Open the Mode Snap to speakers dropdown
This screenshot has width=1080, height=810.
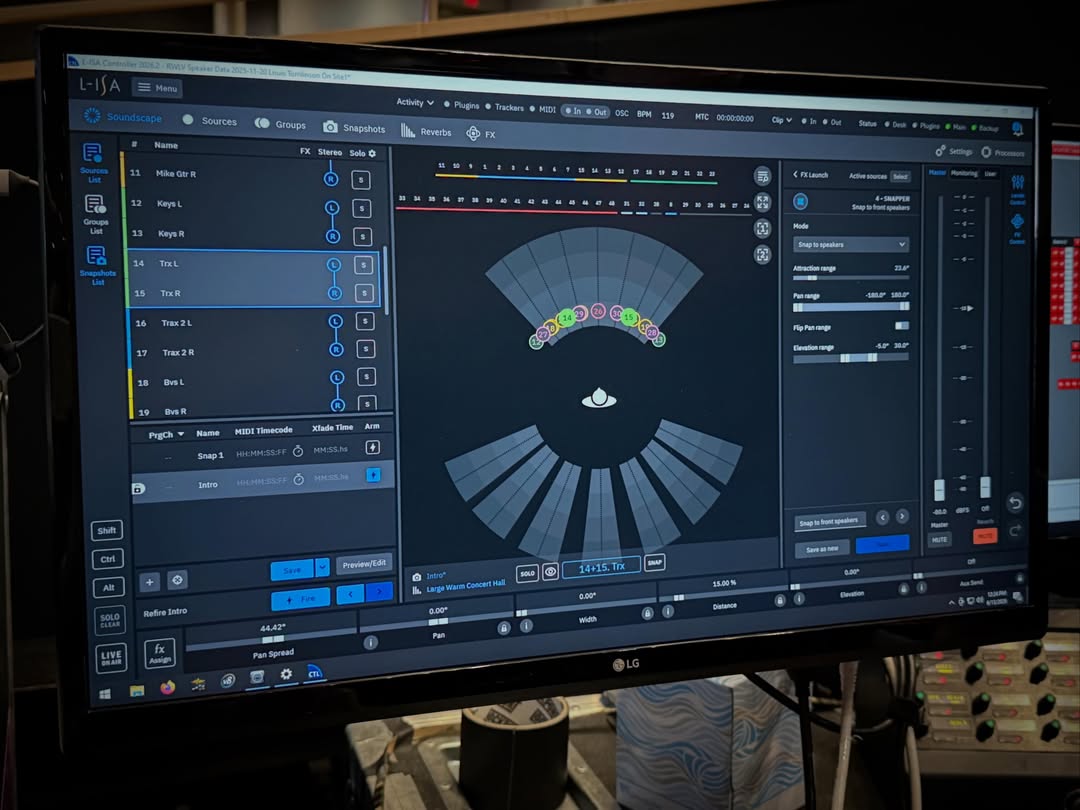851,245
